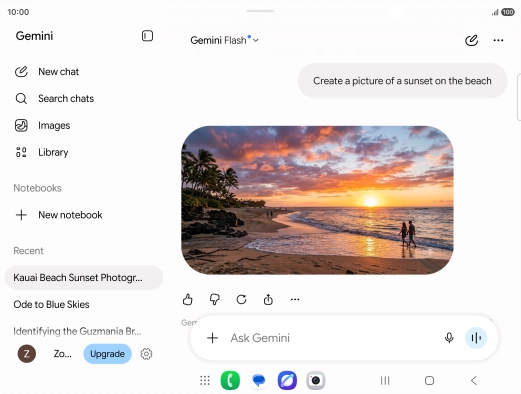Tap the microphone icon

click(x=449, y=338)
